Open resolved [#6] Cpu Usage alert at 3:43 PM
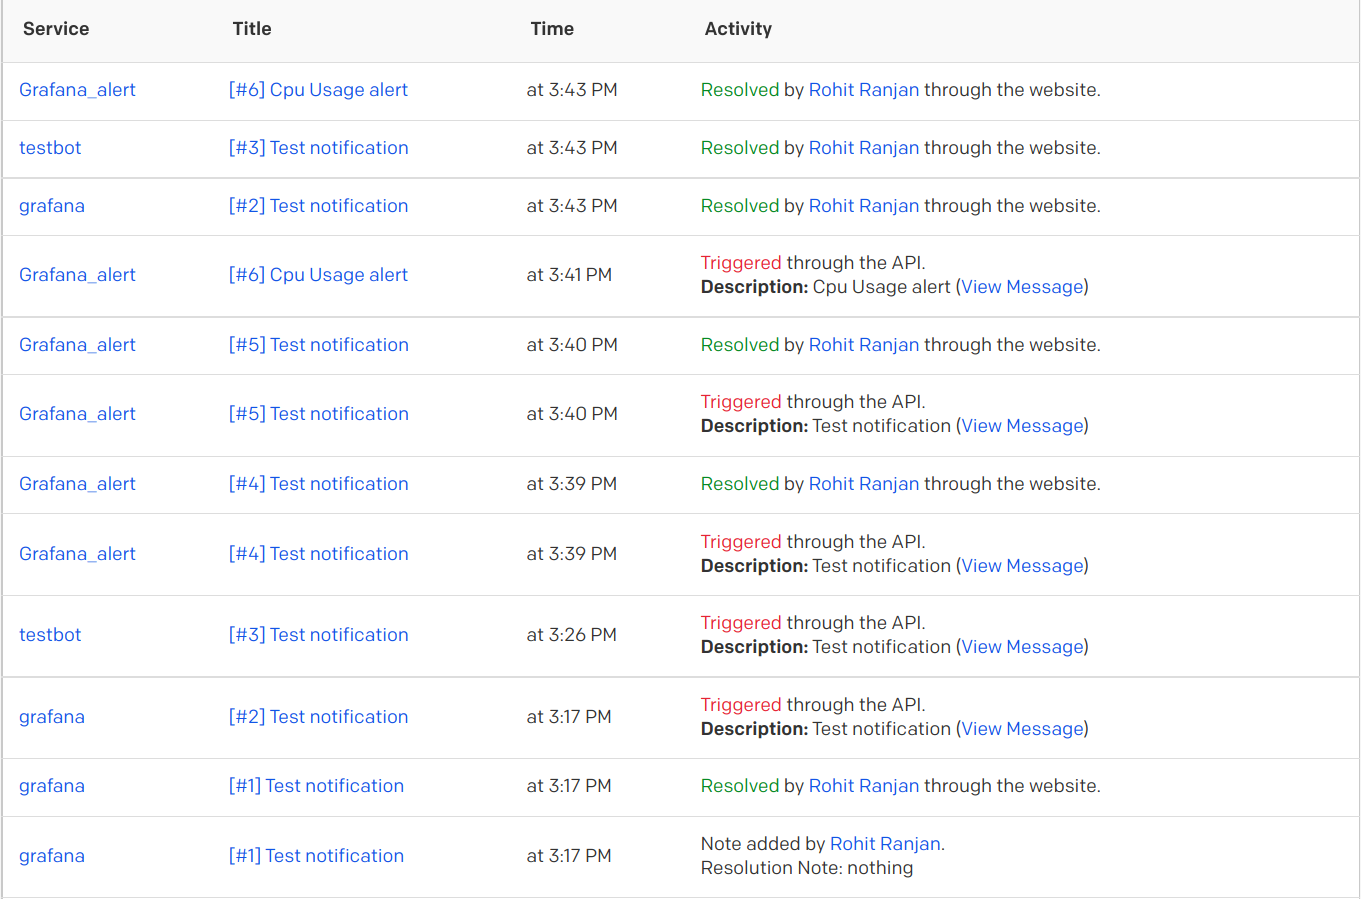This screenshot has height=899, width=1361. [318, 90]
